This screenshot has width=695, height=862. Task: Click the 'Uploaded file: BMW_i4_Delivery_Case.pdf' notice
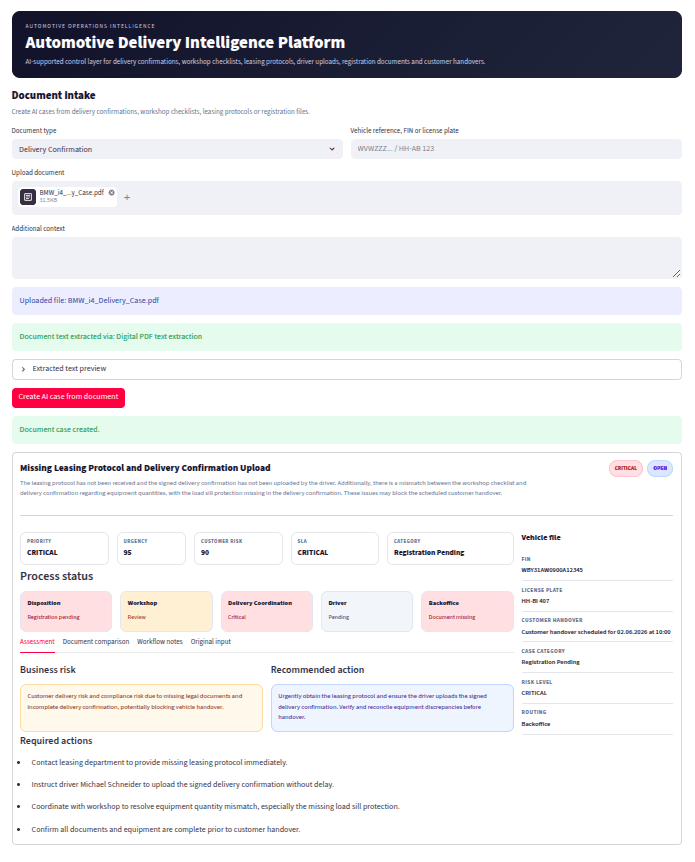[x=346, y=301]
